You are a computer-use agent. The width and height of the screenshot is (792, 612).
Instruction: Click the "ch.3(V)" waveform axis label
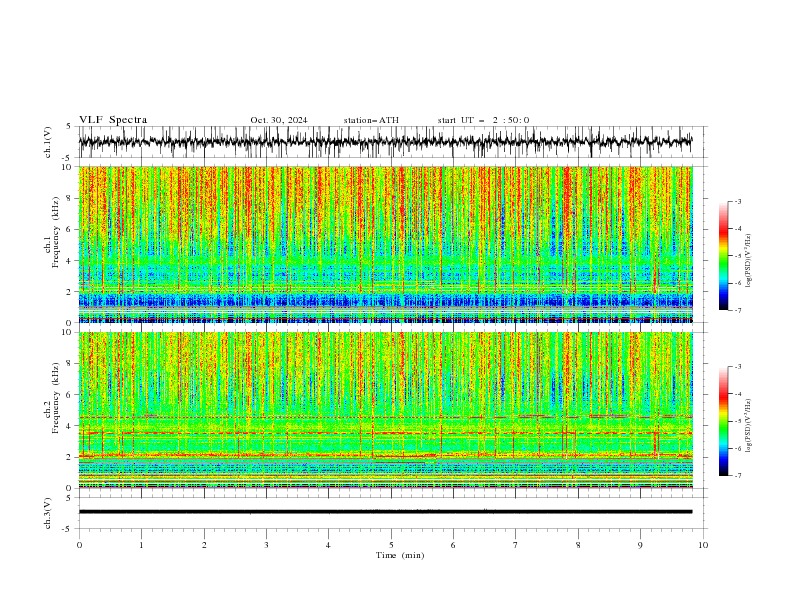point(48,513)
